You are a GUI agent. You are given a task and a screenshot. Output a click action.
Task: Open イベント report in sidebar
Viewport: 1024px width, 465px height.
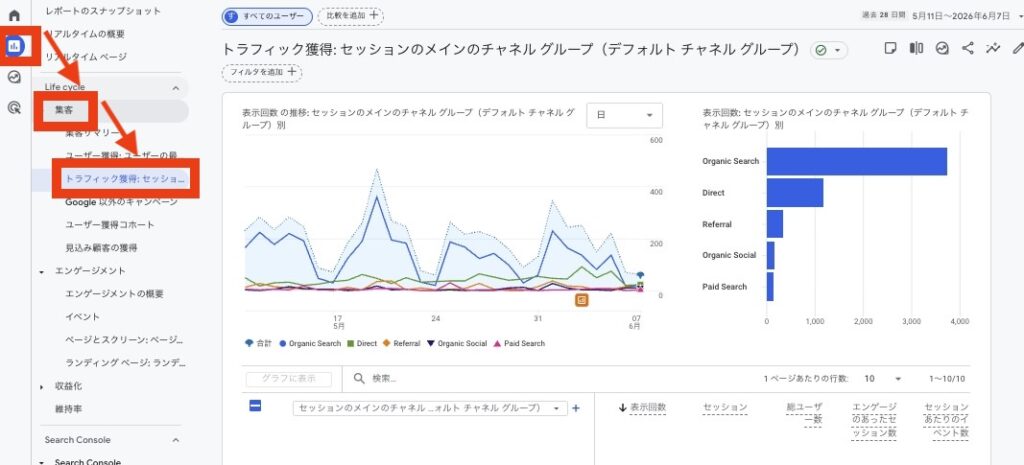click(x=82, y=317)
